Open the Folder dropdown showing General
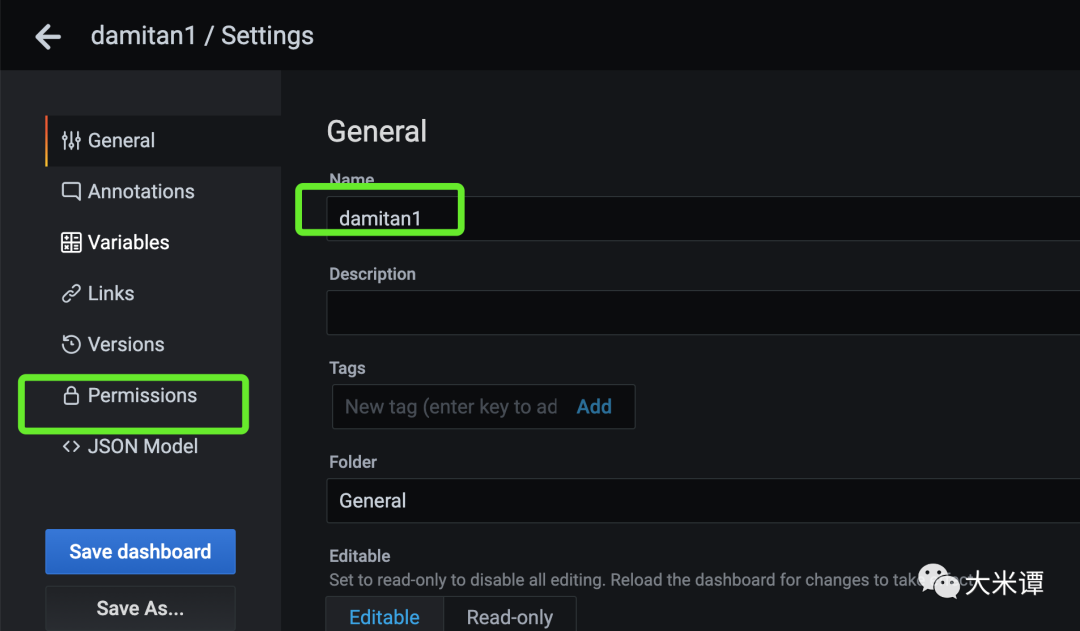Screen dimensions: 1080x631 [700, 500]
